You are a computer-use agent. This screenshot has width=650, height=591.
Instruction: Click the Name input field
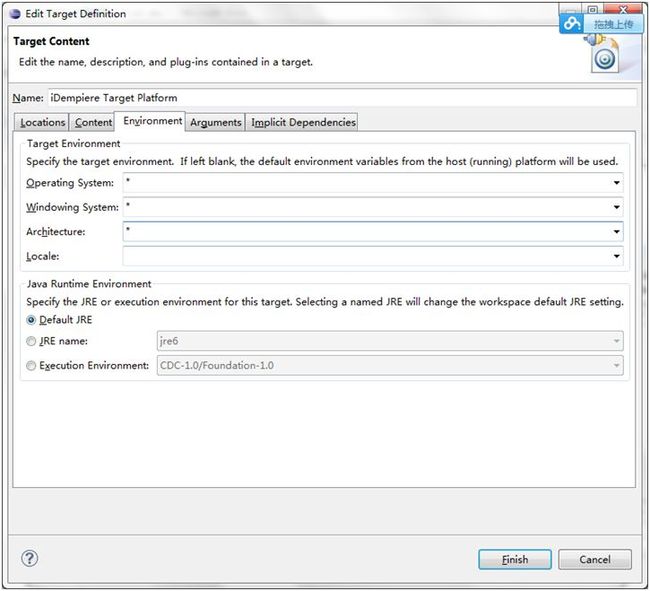click(x=342, y=98)
